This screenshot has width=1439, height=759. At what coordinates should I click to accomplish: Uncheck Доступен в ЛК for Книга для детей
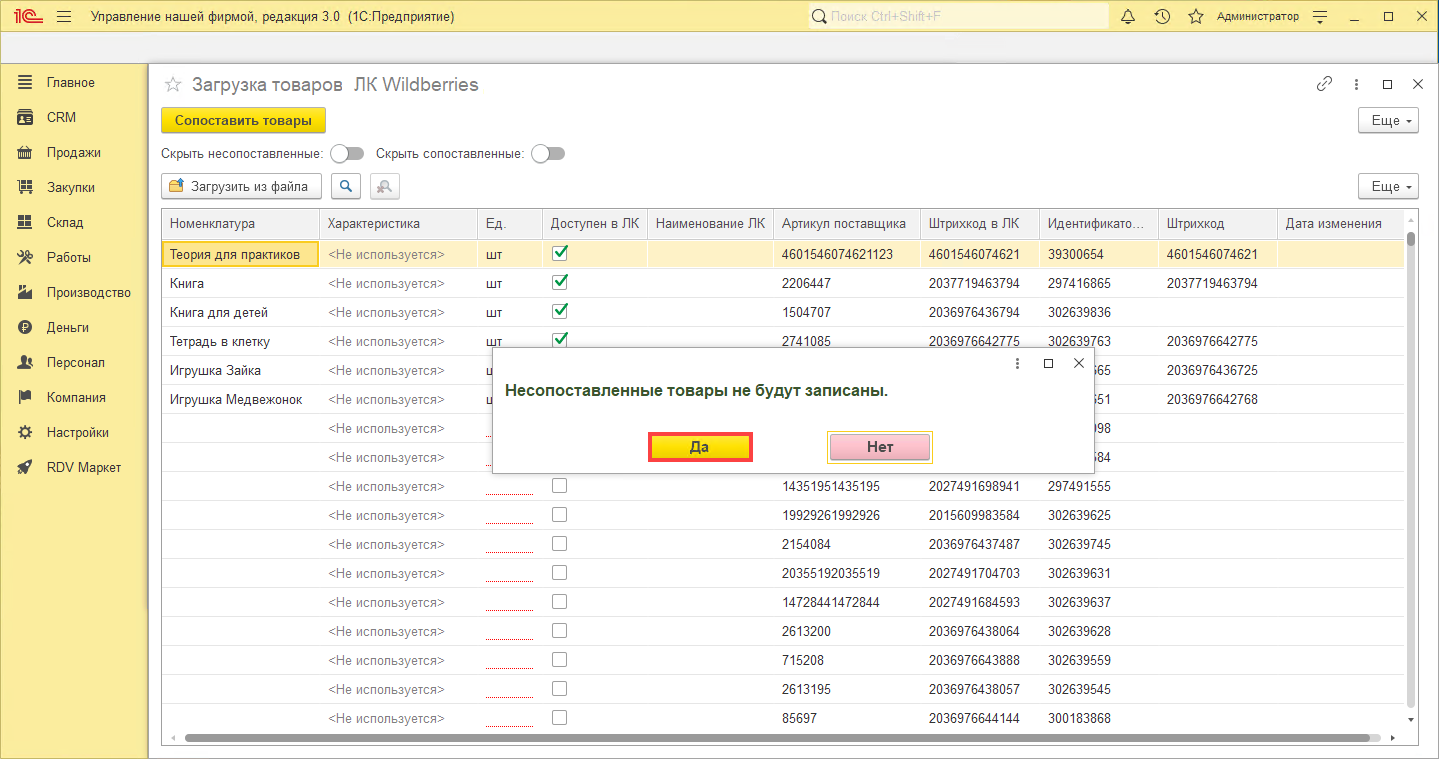560,311
